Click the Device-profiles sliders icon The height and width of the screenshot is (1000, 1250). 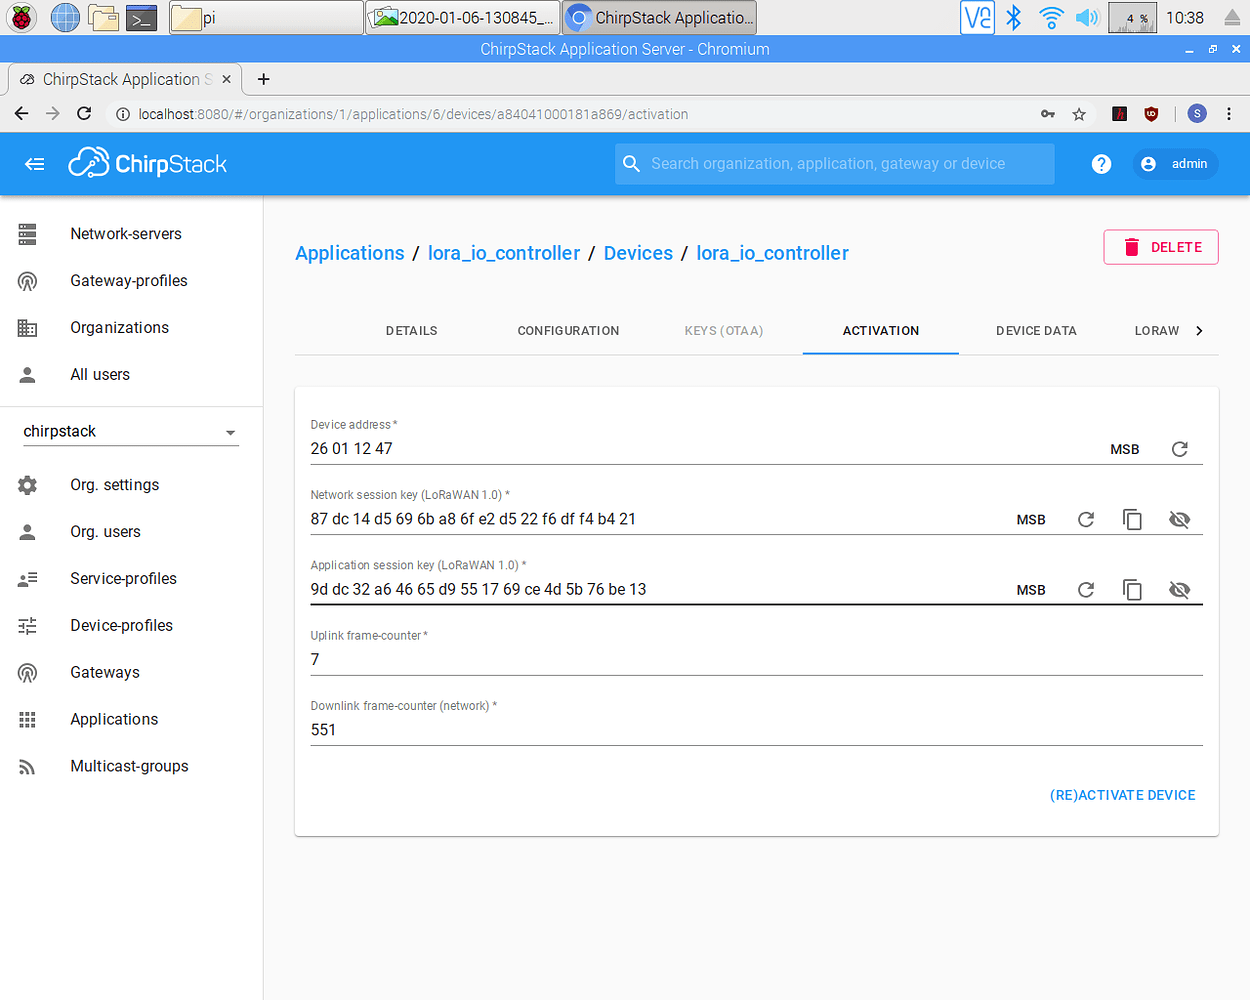coord(28,626)
